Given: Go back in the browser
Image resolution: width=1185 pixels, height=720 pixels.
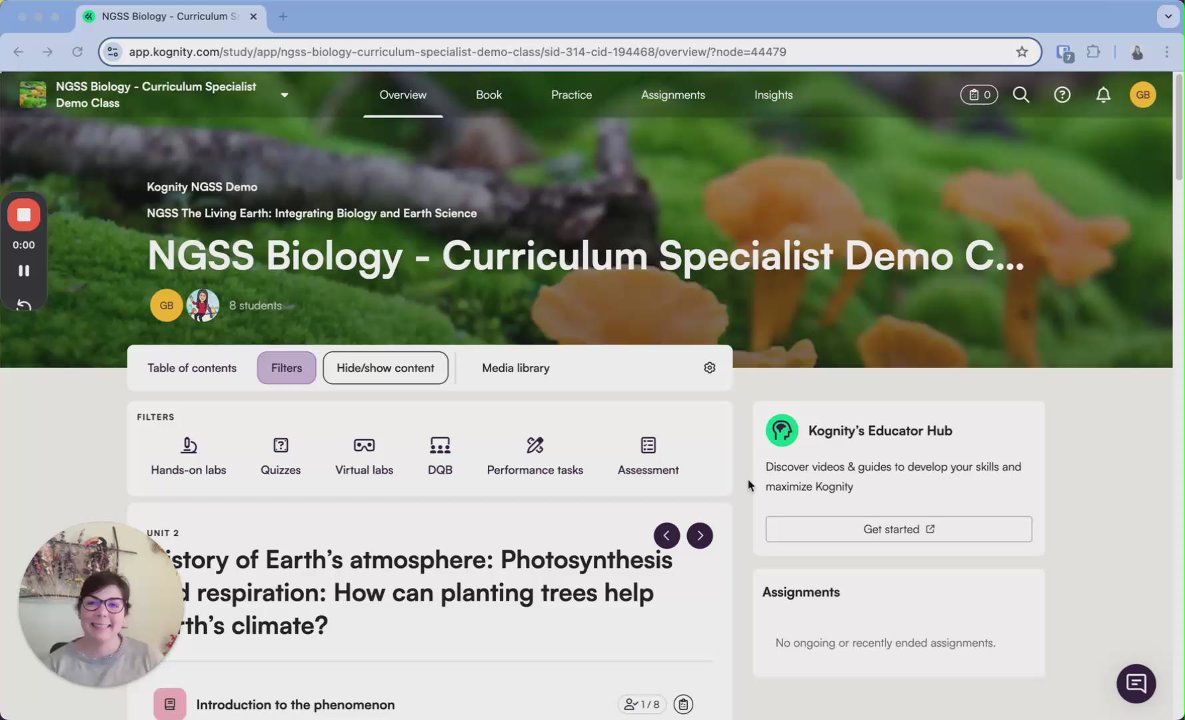Looking at the screenshot, I should [x=18, y=51].
